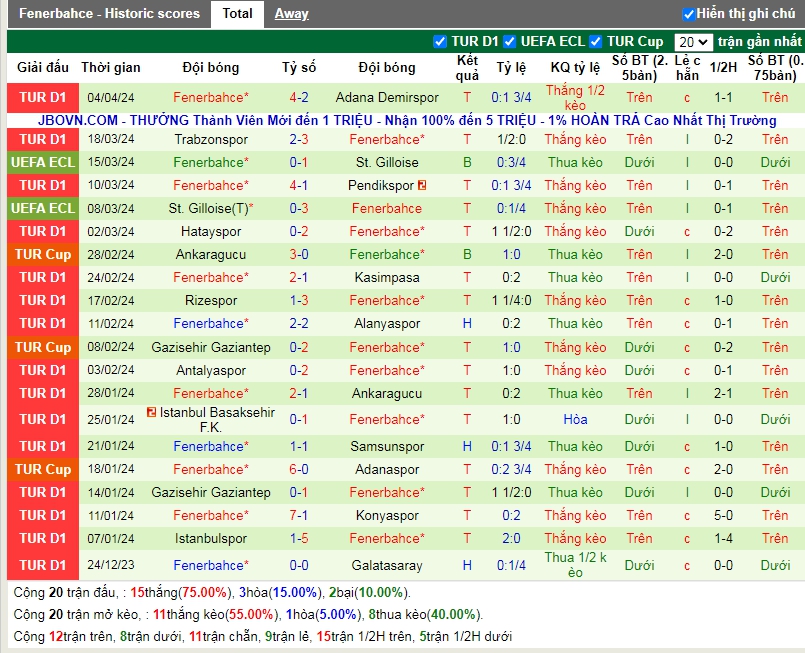Click the Samsunspor team name

pyautogui.click(x=386, y=446)
